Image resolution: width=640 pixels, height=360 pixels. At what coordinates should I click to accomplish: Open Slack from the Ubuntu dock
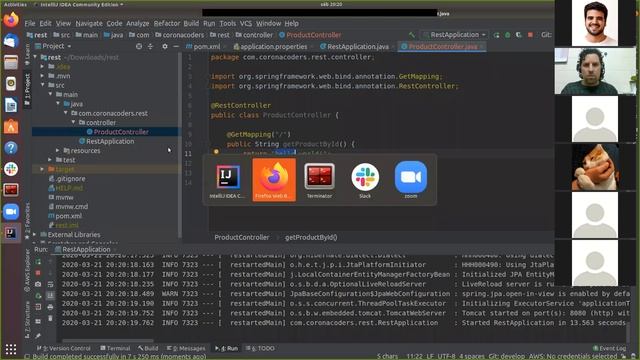click(x=11, y=169)
